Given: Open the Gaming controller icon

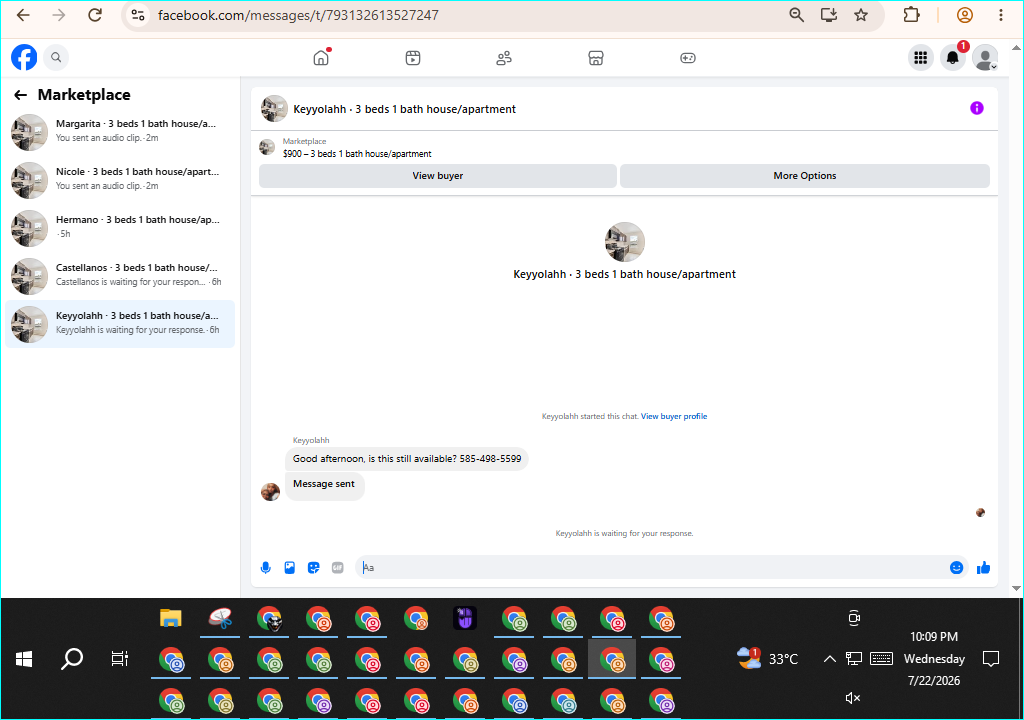Looking at the screenshot, I should click(688, 58).
